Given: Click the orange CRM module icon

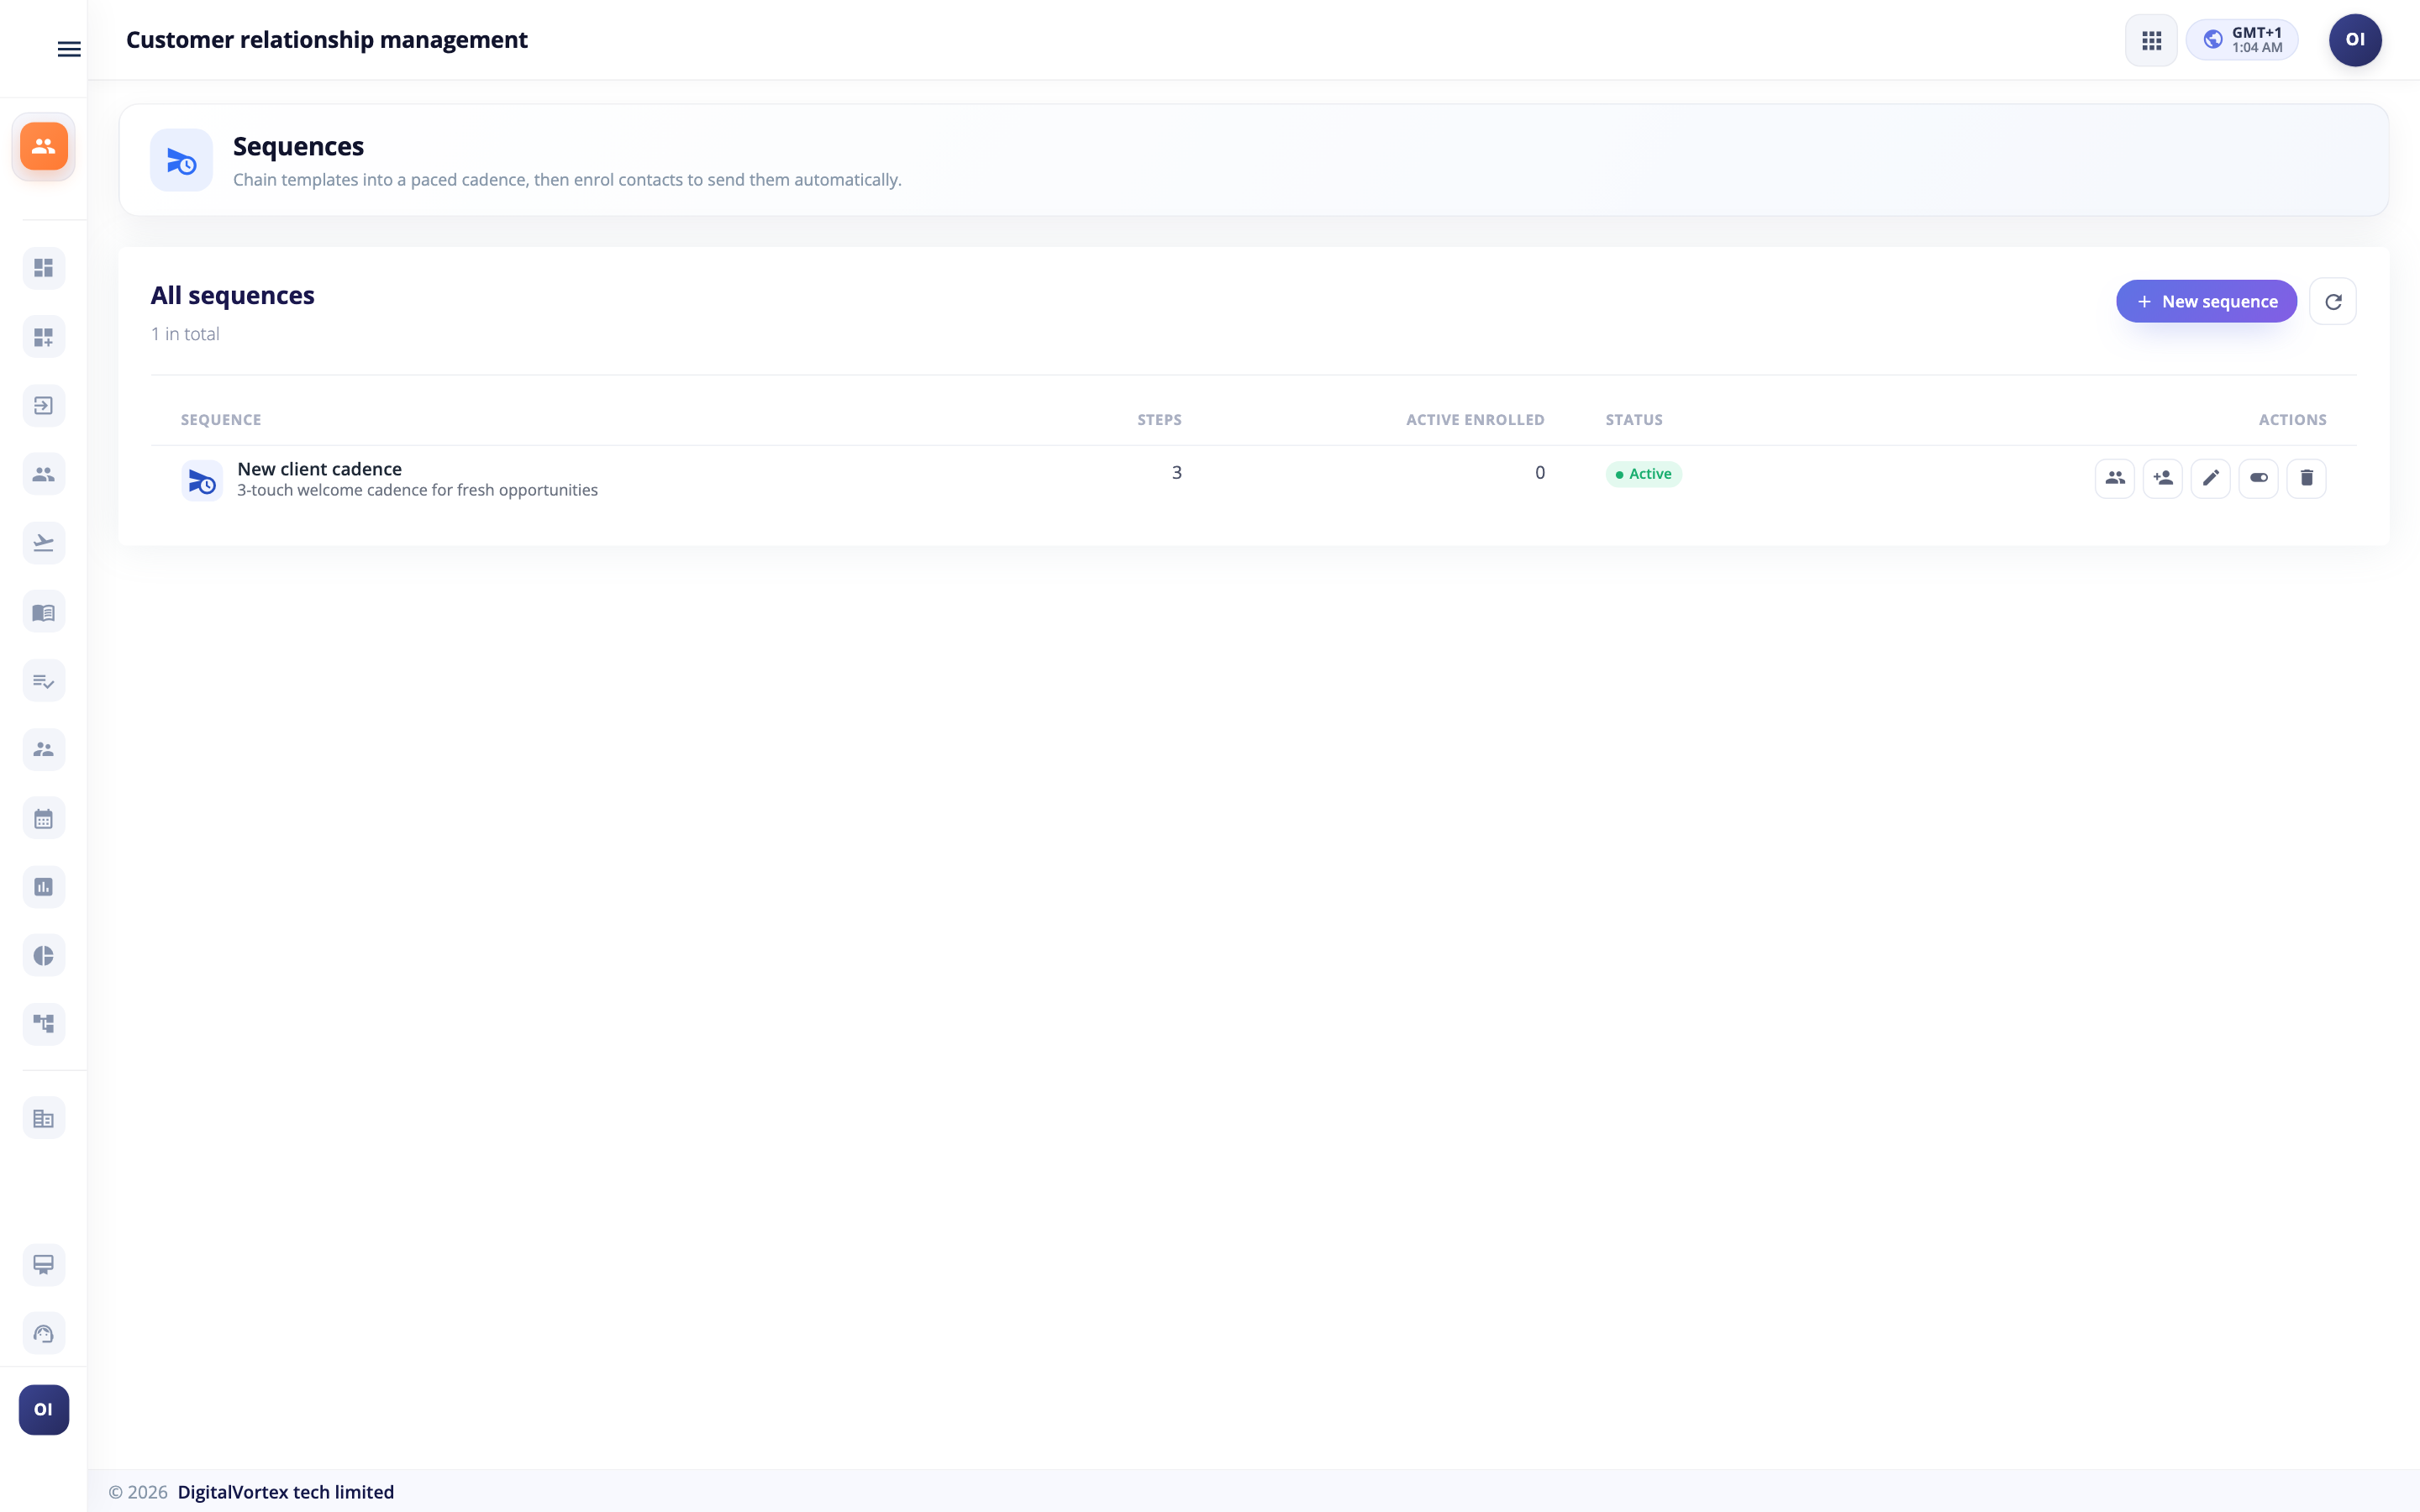Looking at the screenshot, I should coord(43,147).
